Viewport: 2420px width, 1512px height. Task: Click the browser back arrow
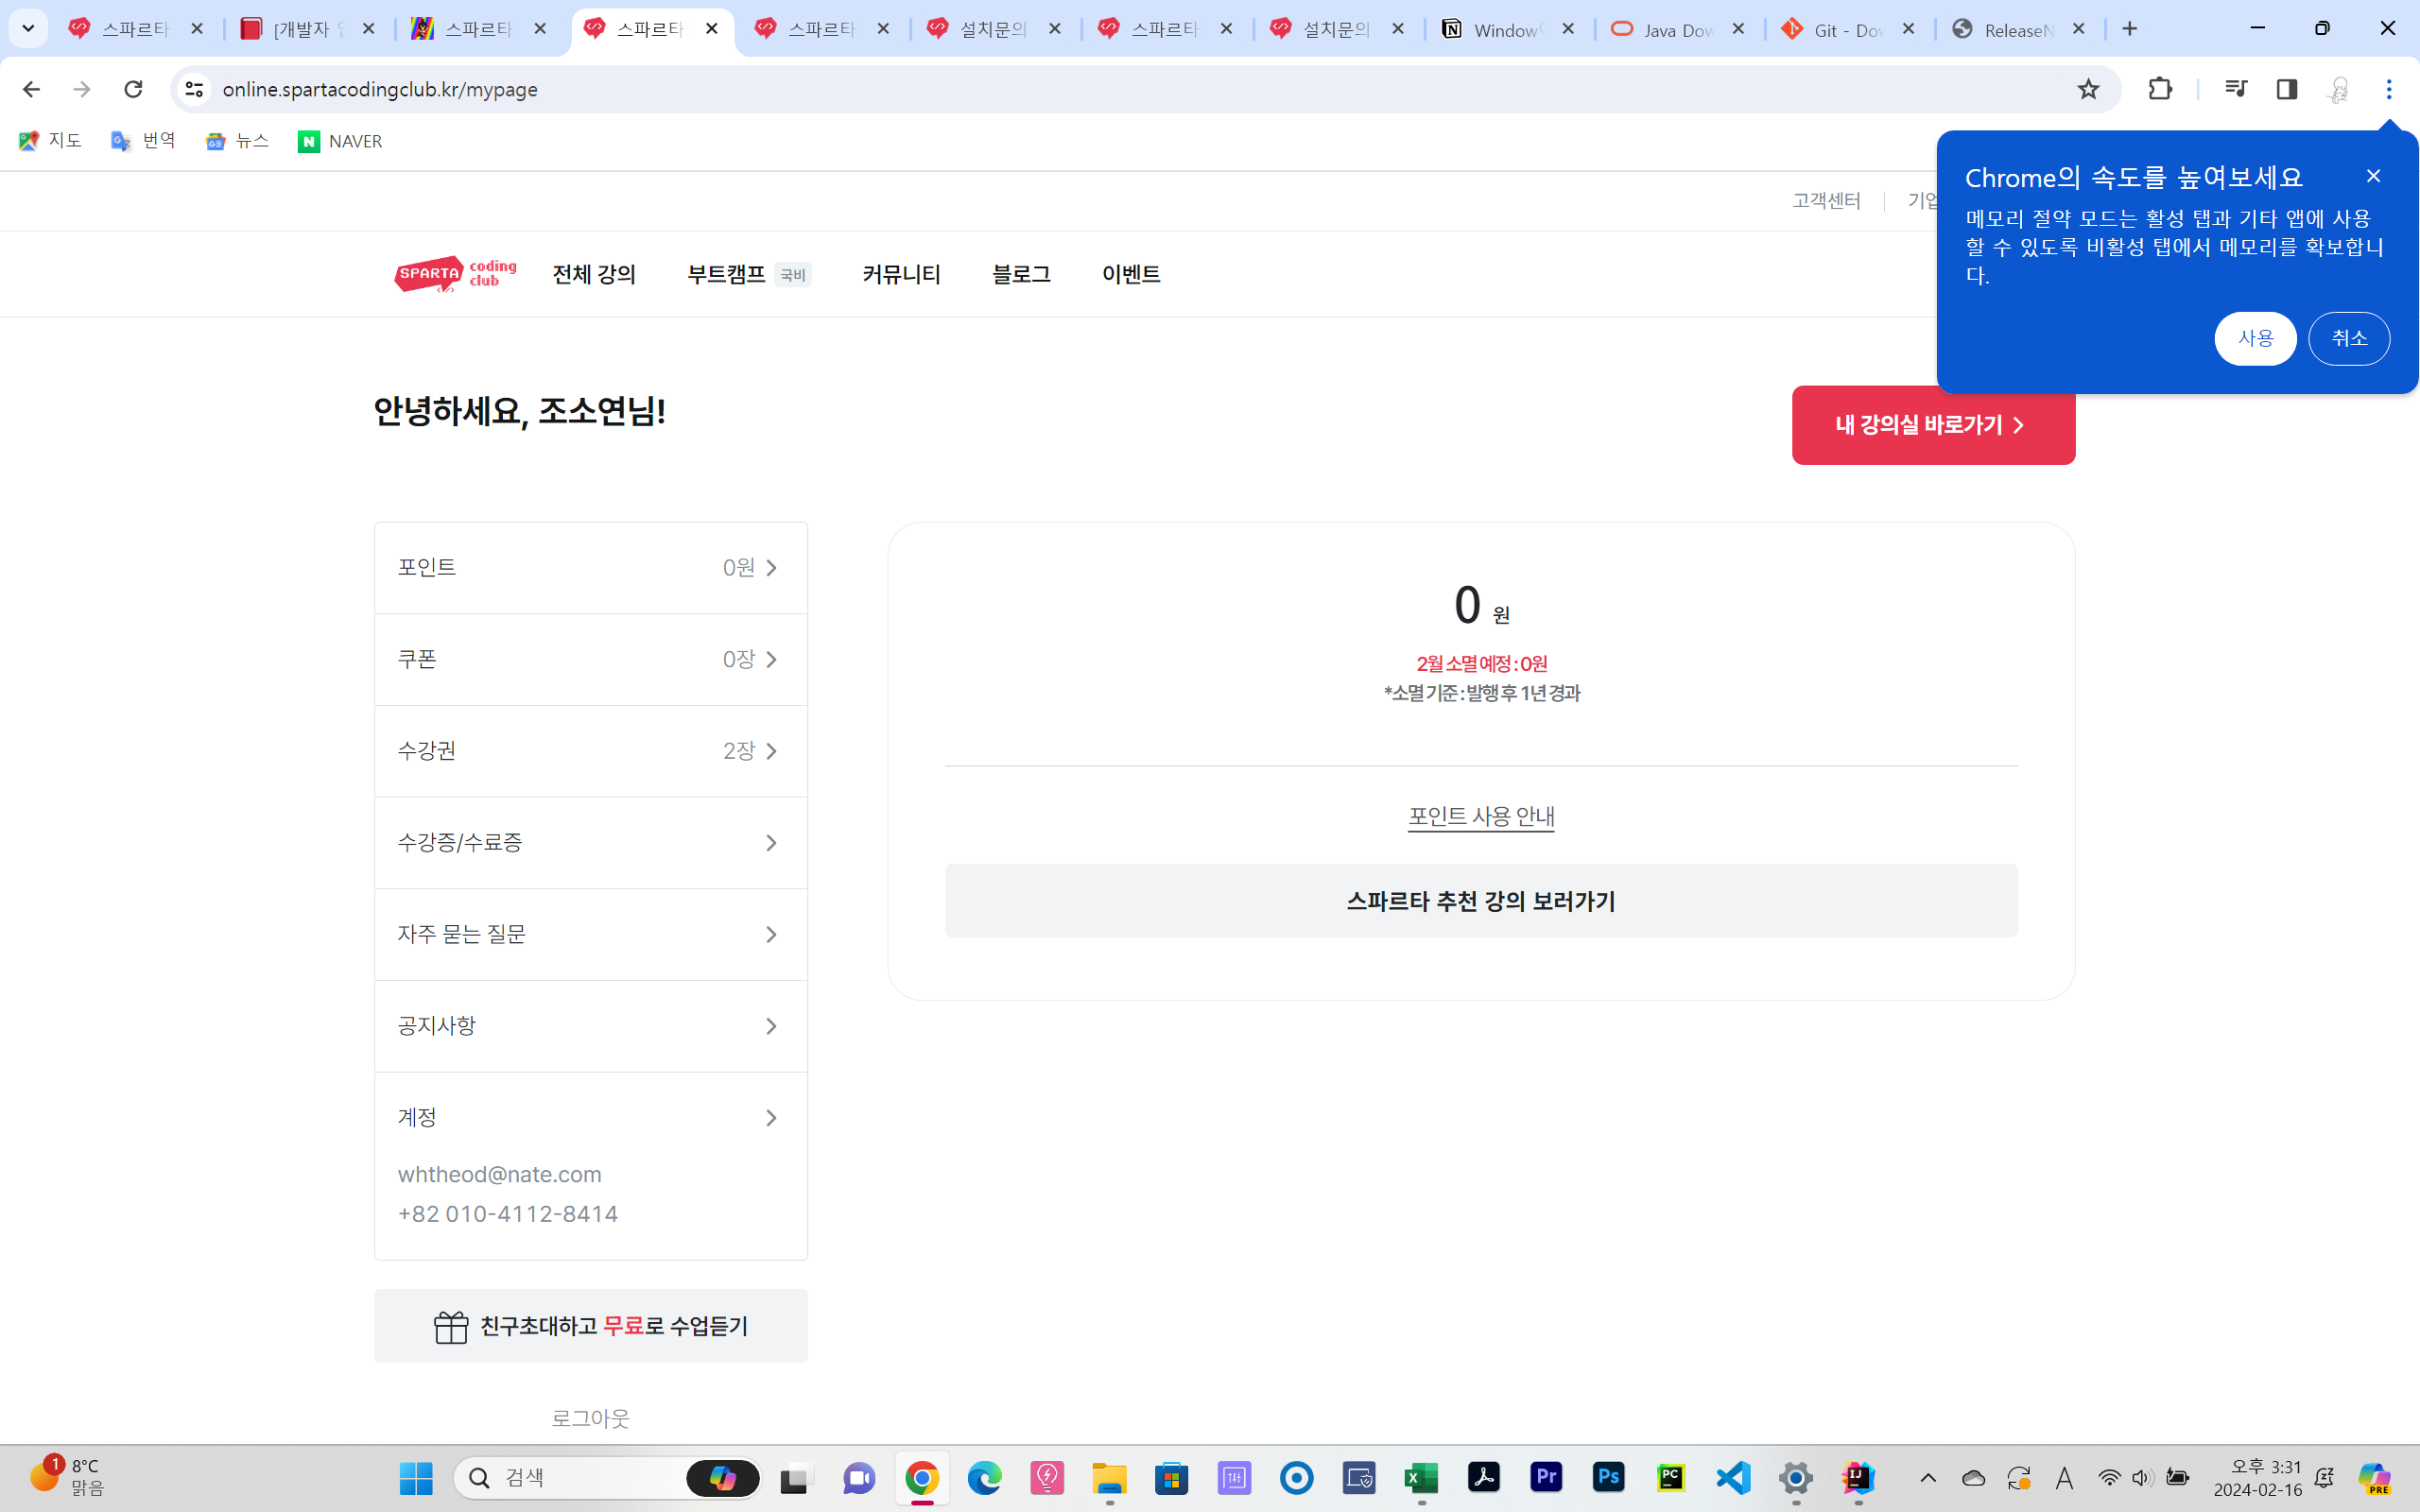click(x=31, y=89)
